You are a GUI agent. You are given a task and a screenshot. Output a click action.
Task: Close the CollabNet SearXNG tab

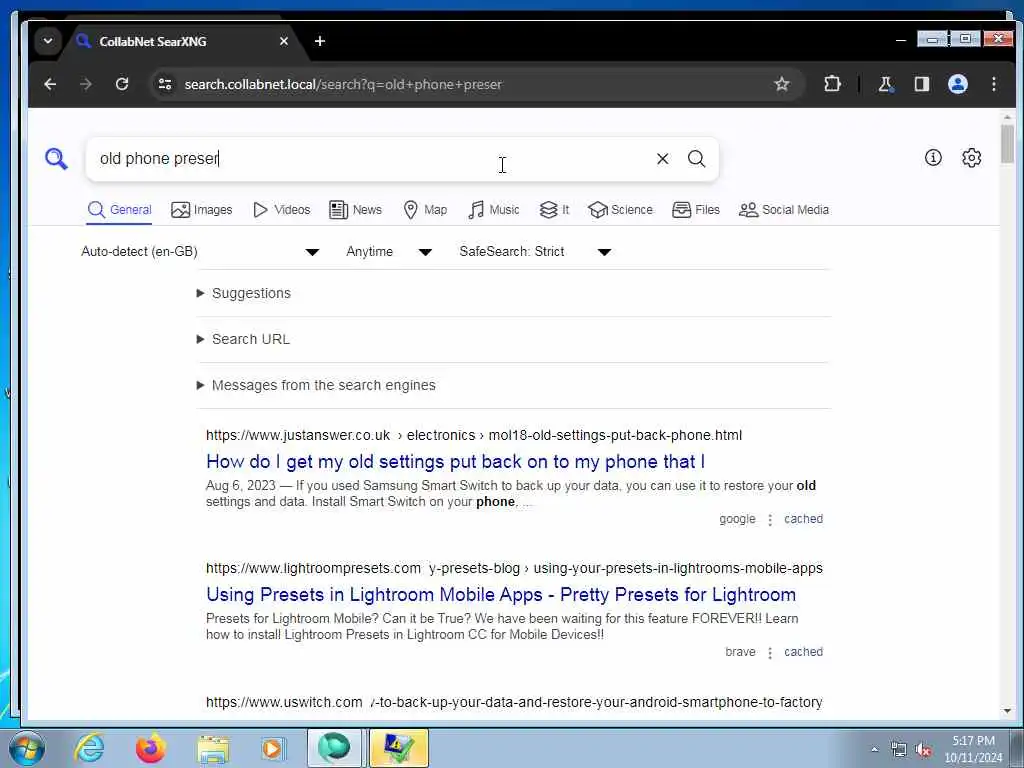pyautogui.click(x=283, y=41)
